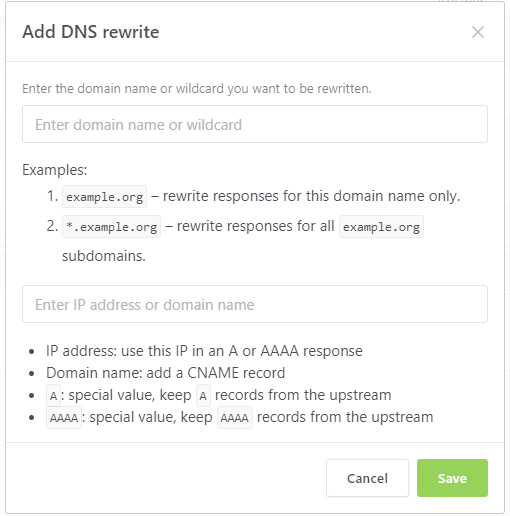Click the *.example.org wildcard code sample
Image resolution: width=510 pixels, height=516 pixels.
coord(111,227)
